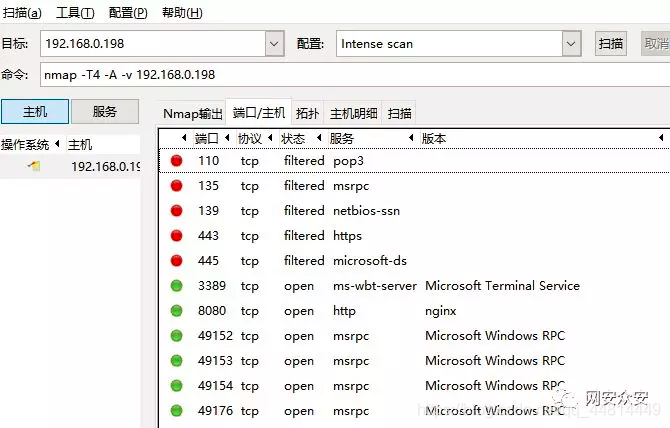The image size is (670, 428).
Task: Click the OS icon beside host 192.168.0.198
Action: pos(34,166)
